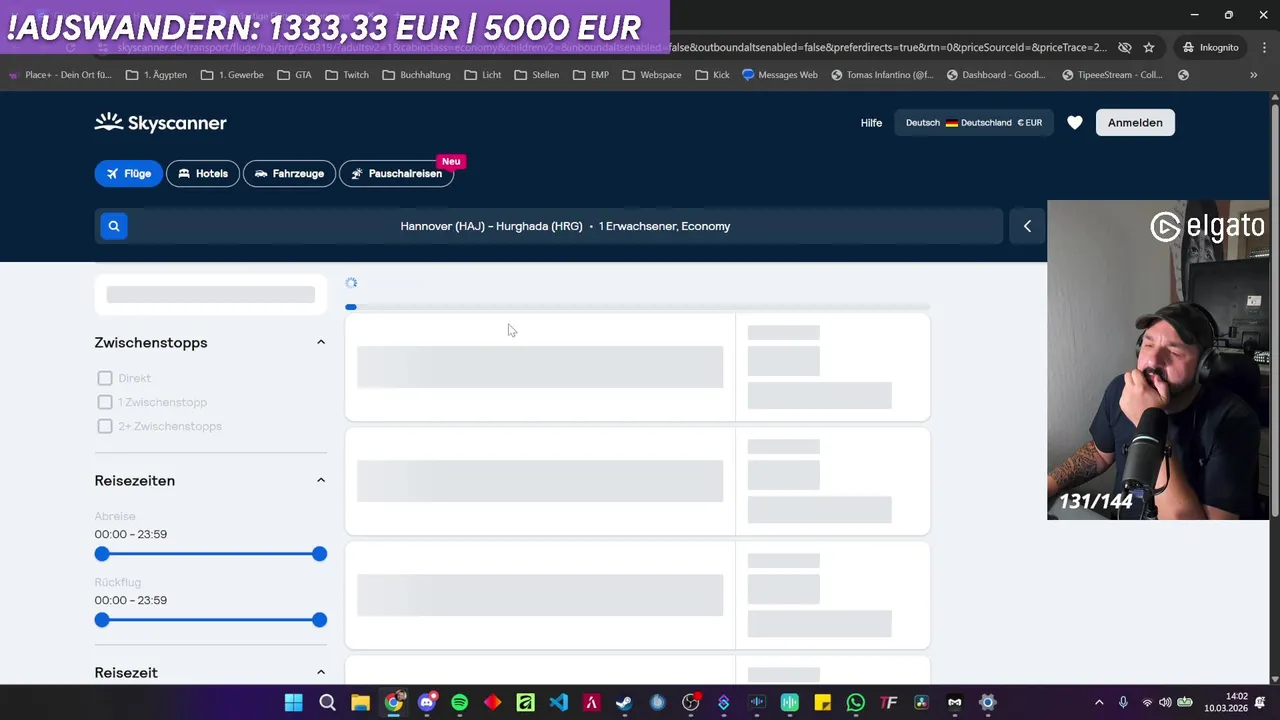Show hidden system tray icons chevron
The image size is (1280, 720).
click(1099, 702)
